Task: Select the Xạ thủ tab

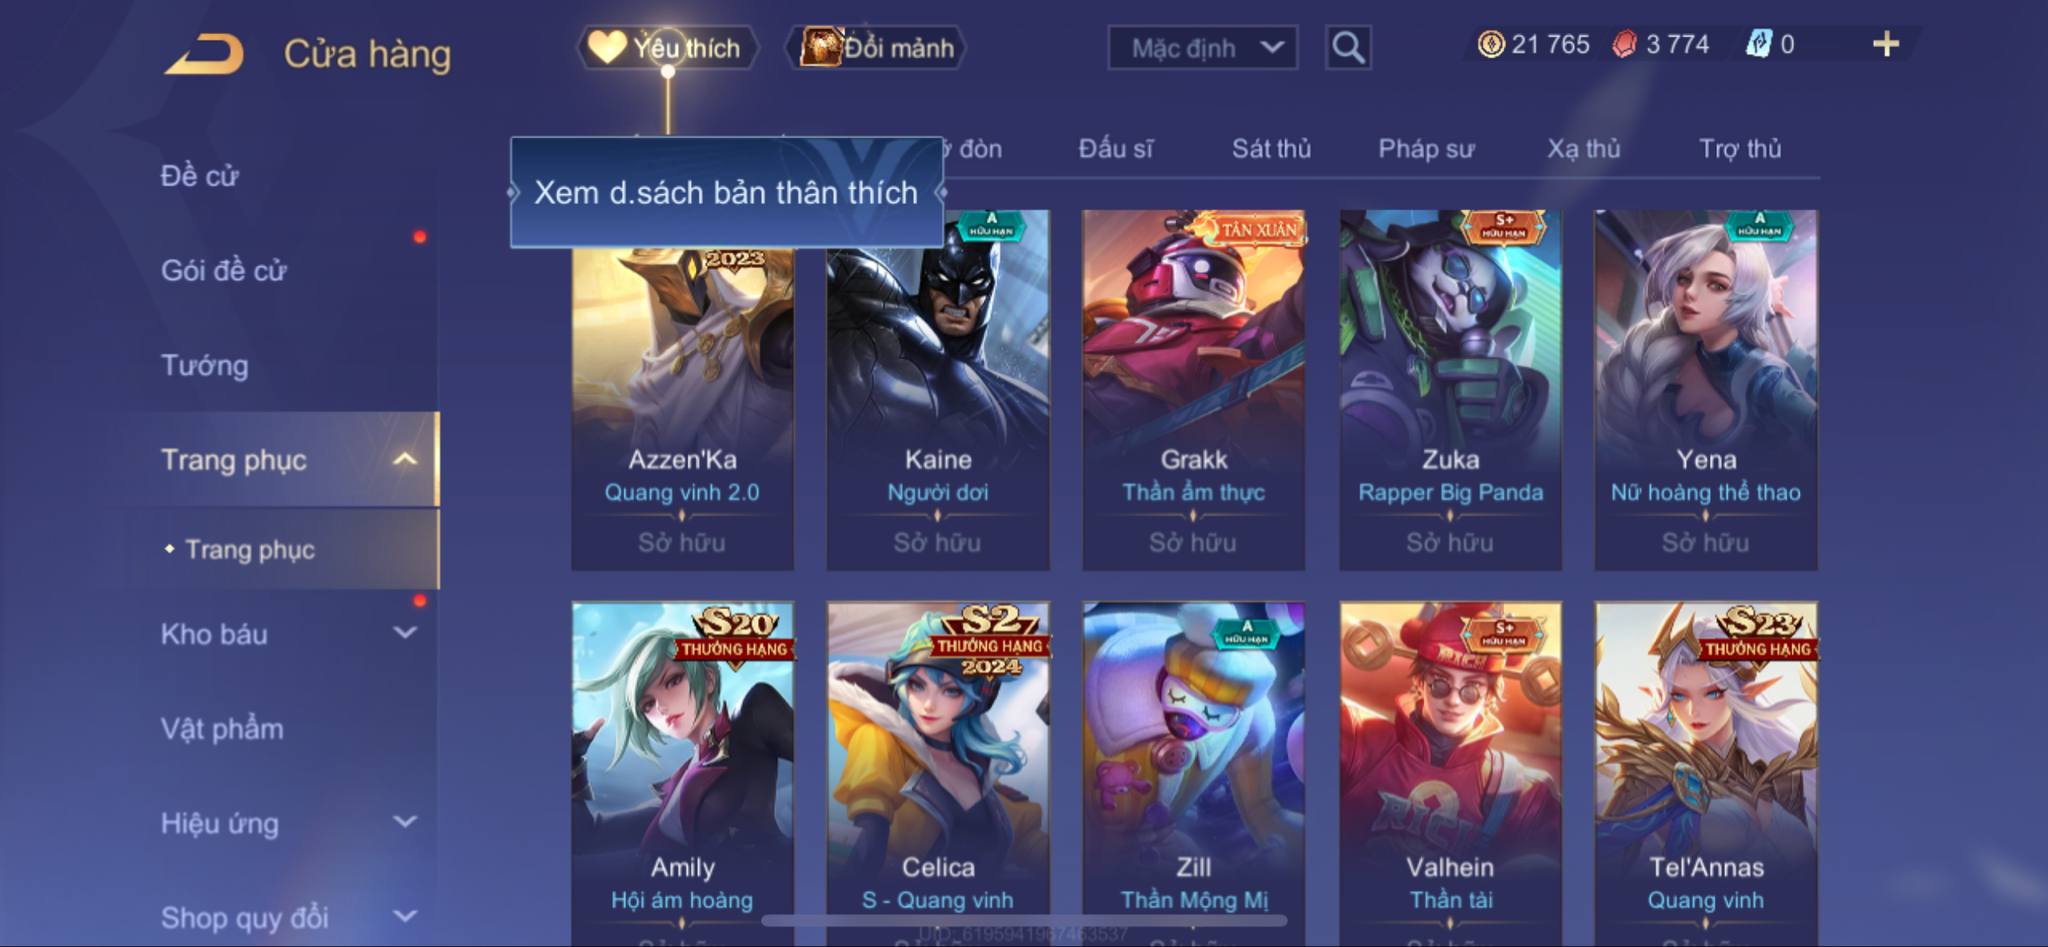Action: coord(1584,148)
